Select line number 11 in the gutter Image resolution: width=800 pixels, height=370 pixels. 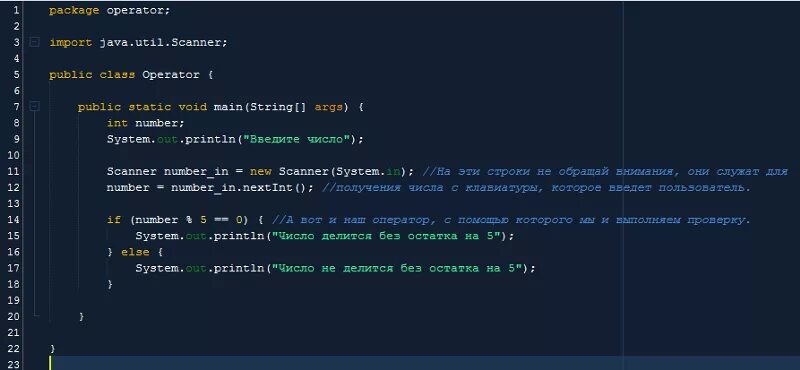pyautogui.click(x=14, y=171)
